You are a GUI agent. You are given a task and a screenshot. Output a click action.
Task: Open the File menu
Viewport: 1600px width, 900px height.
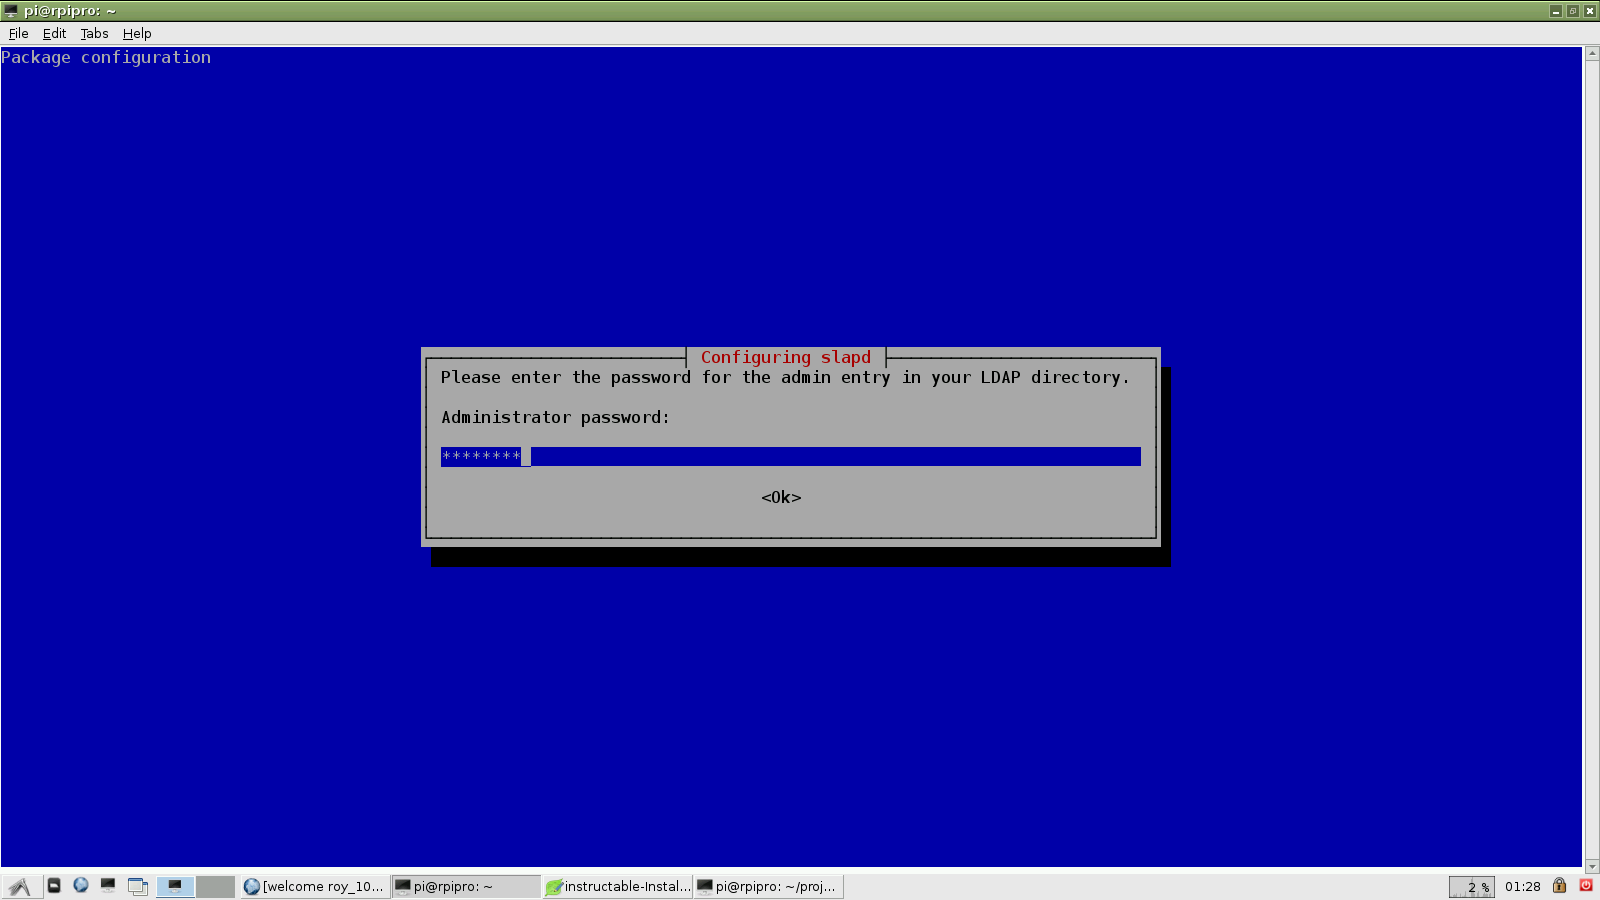(18, 33)
